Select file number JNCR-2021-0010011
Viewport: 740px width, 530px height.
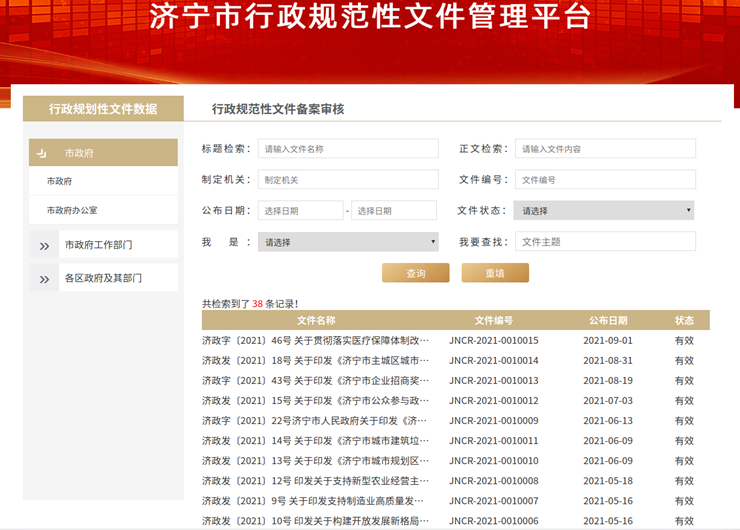[x=494, y=441]
